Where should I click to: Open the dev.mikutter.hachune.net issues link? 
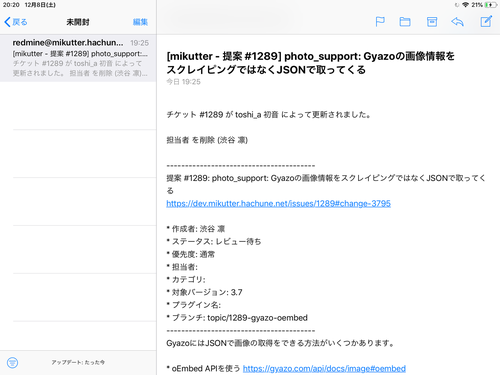click(x=278, y=203)
